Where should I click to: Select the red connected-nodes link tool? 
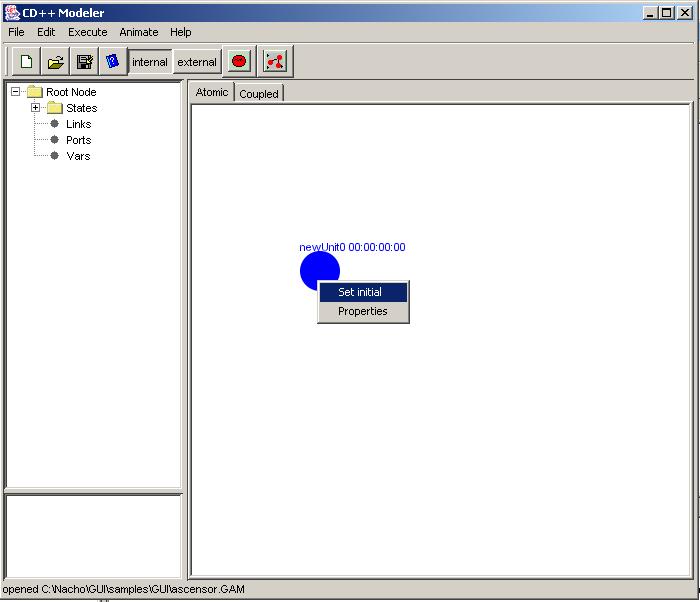click(274, 62)
